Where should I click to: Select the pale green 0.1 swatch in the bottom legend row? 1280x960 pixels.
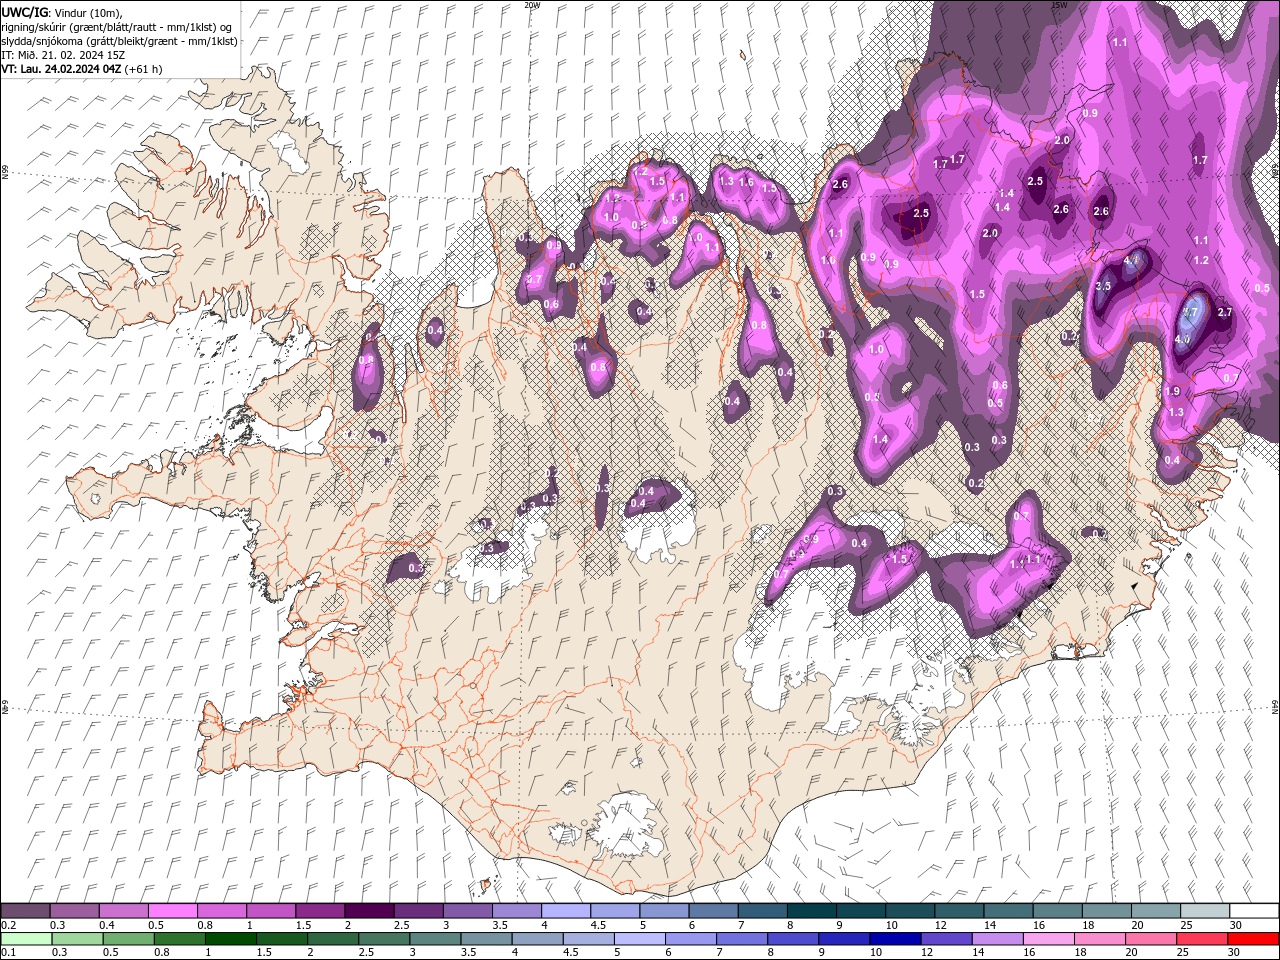[26, 939]
